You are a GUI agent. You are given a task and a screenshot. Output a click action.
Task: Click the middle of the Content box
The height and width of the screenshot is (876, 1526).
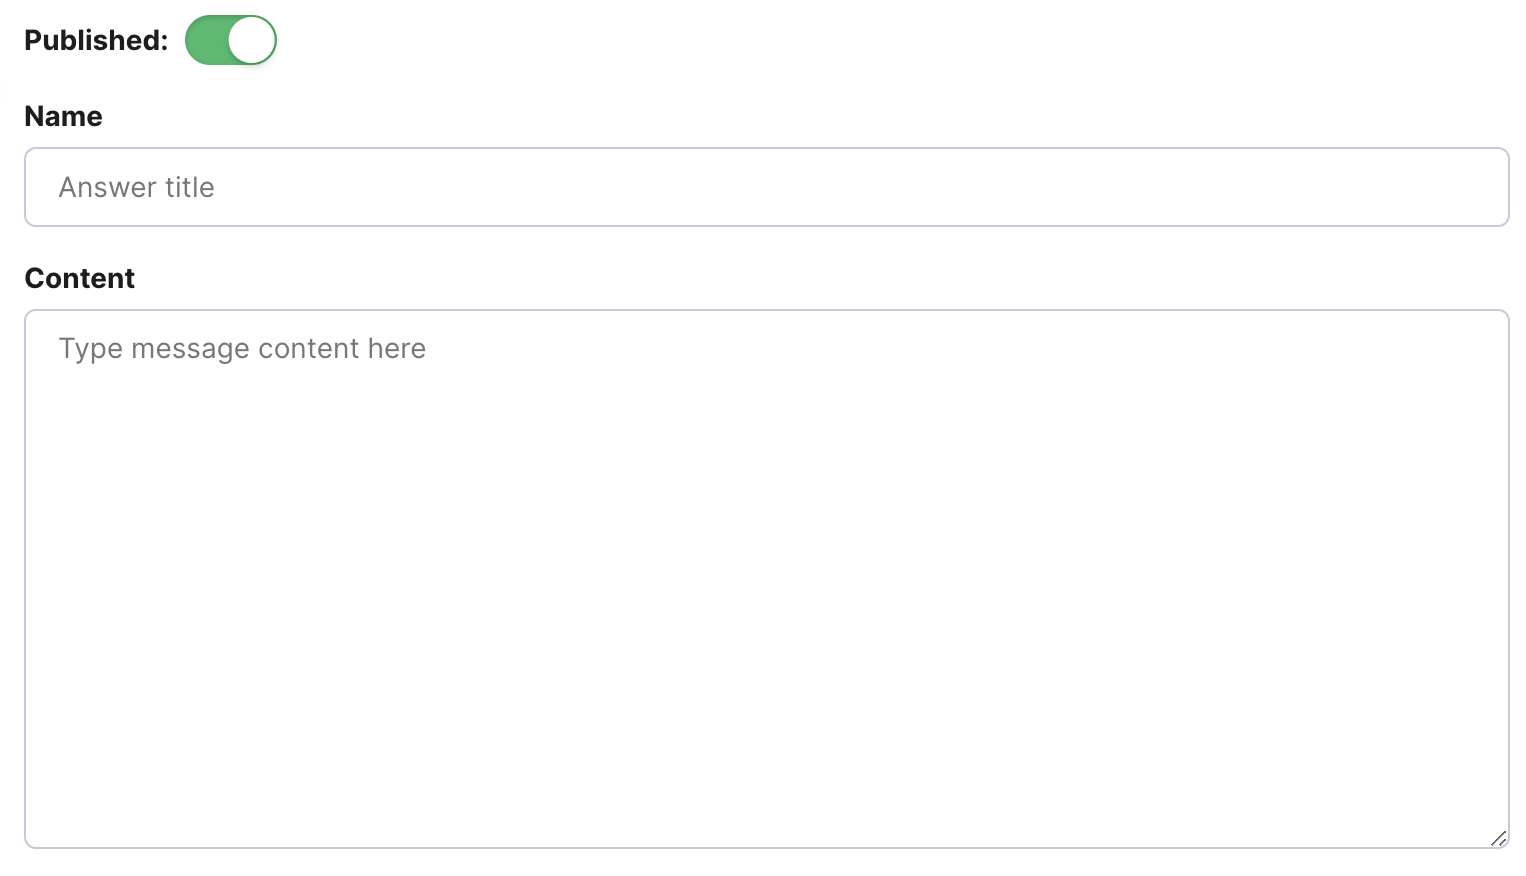point(767,579)
